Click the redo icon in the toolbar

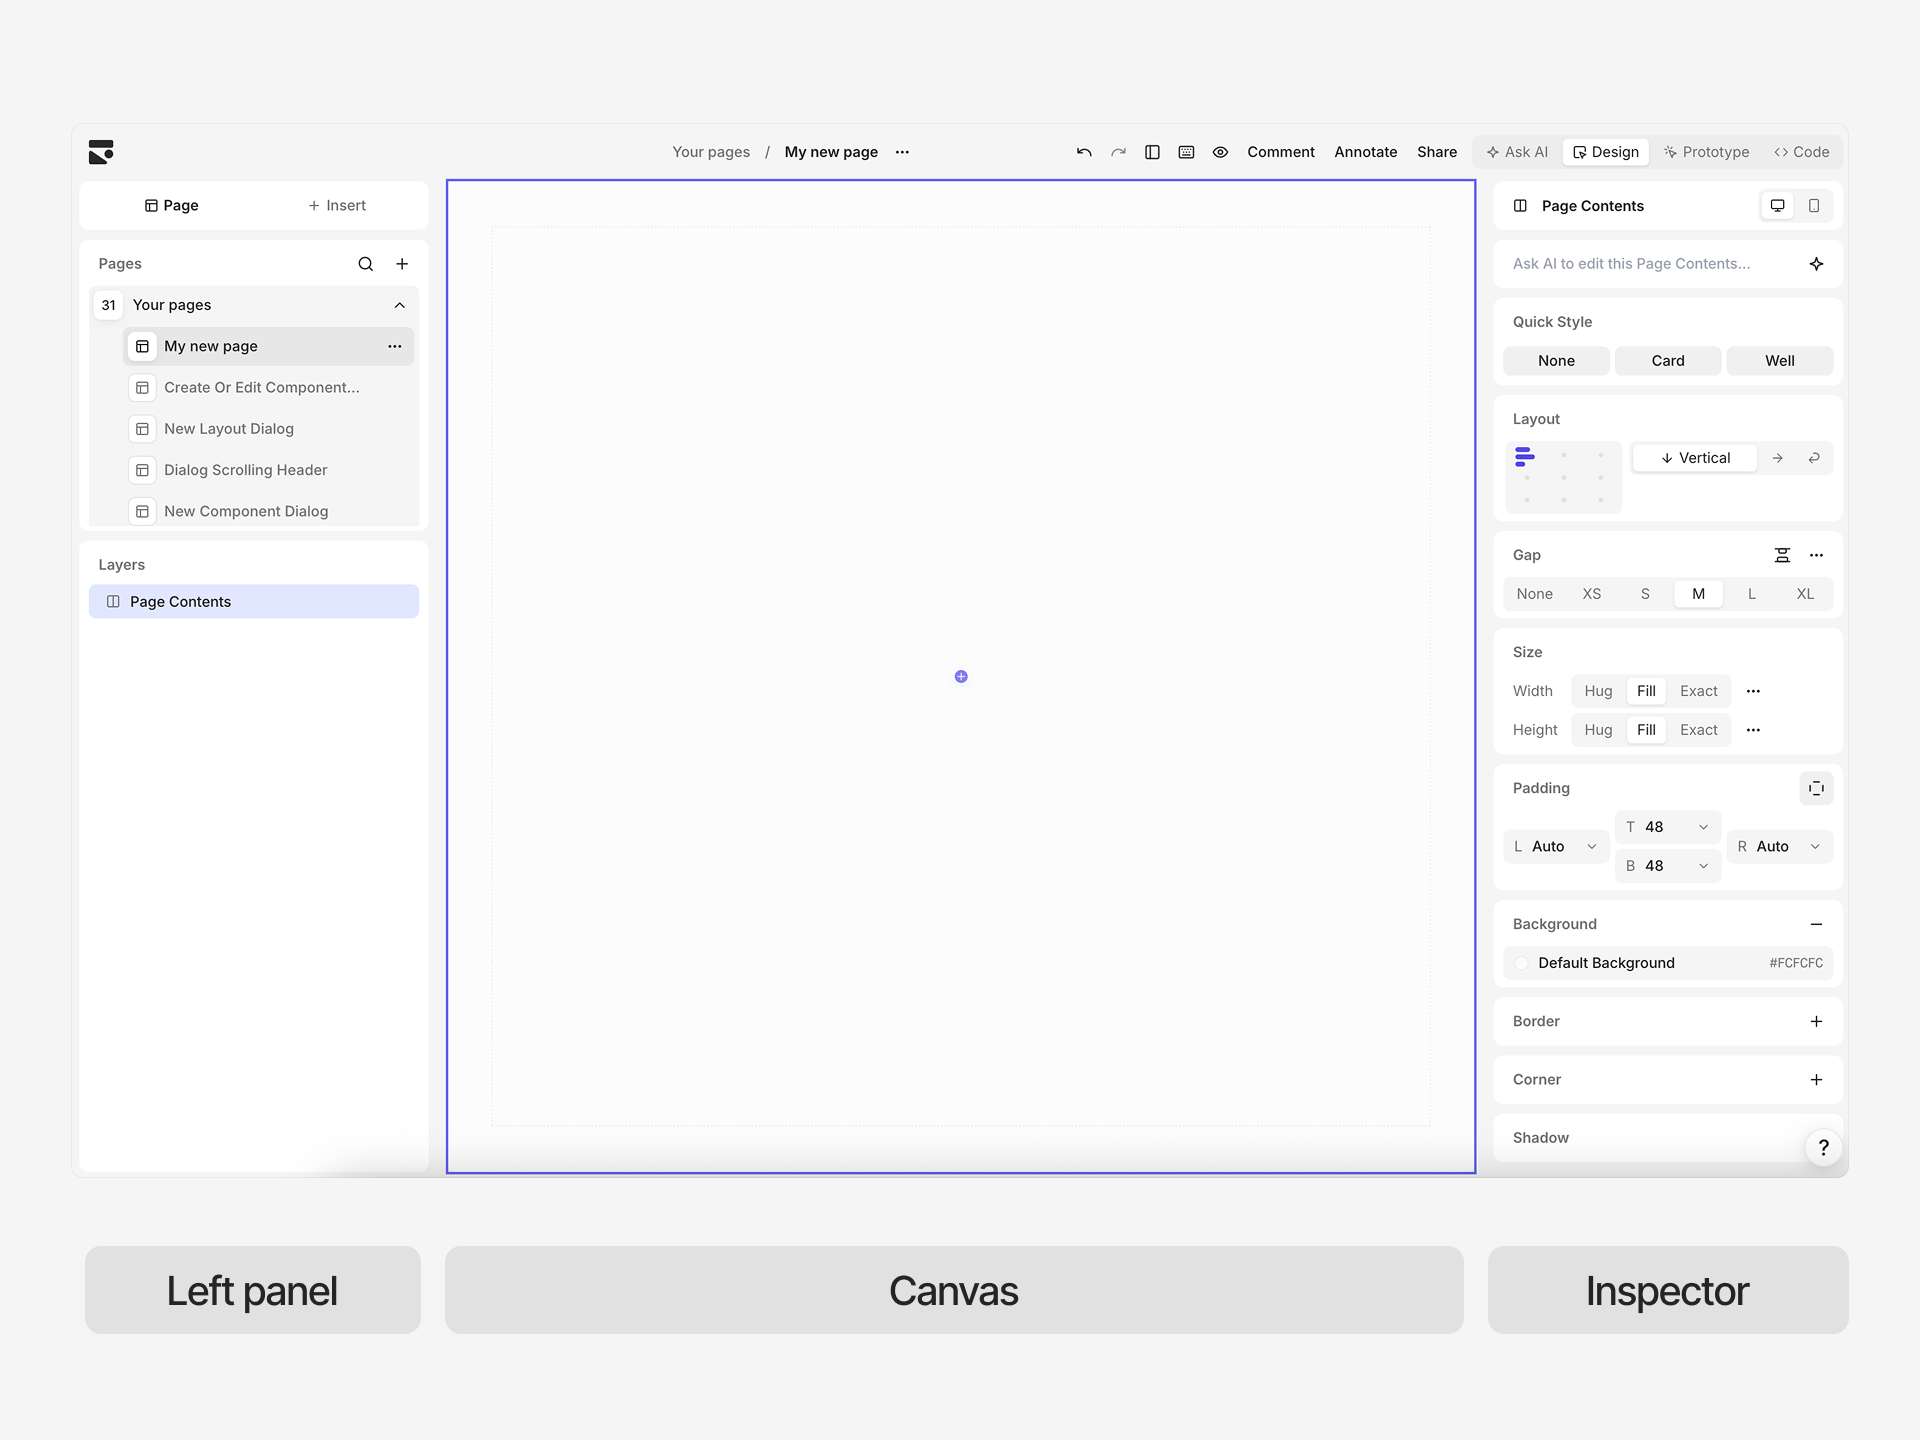[1118, 152]
